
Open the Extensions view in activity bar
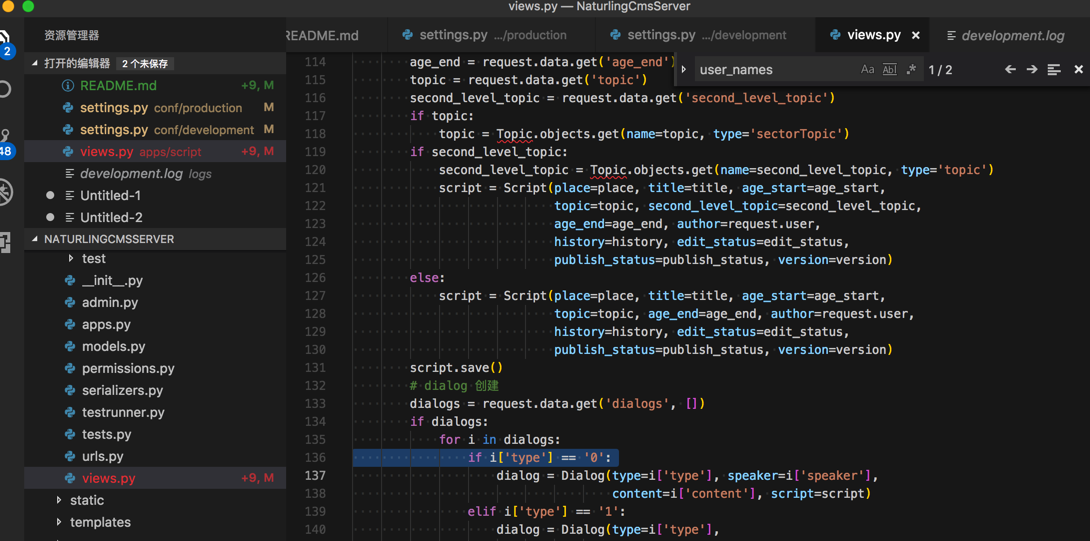pyautogui.click(x=5, y=242)
